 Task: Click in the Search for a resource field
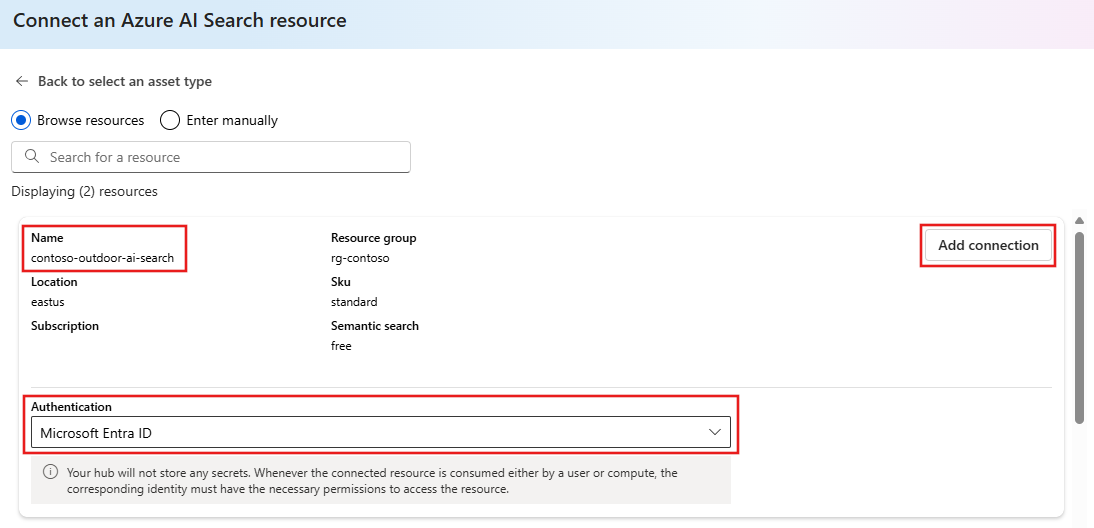[x=211, y=157]
